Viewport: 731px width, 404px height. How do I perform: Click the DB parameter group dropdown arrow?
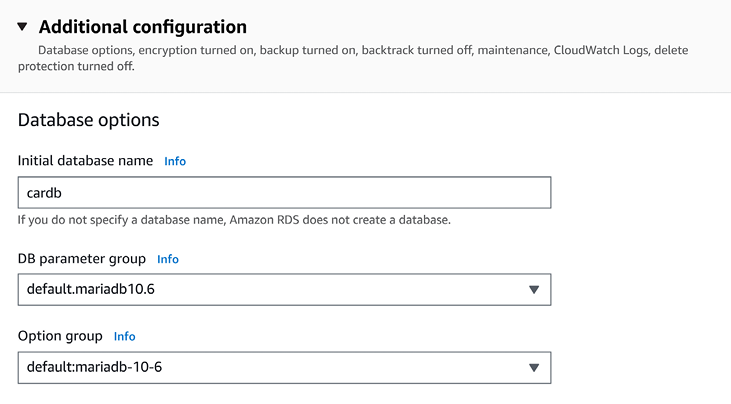click(x=534, y=290)
